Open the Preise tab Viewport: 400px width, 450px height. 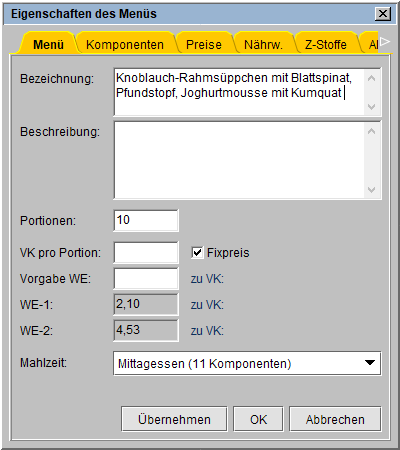(x=204, y=44)
